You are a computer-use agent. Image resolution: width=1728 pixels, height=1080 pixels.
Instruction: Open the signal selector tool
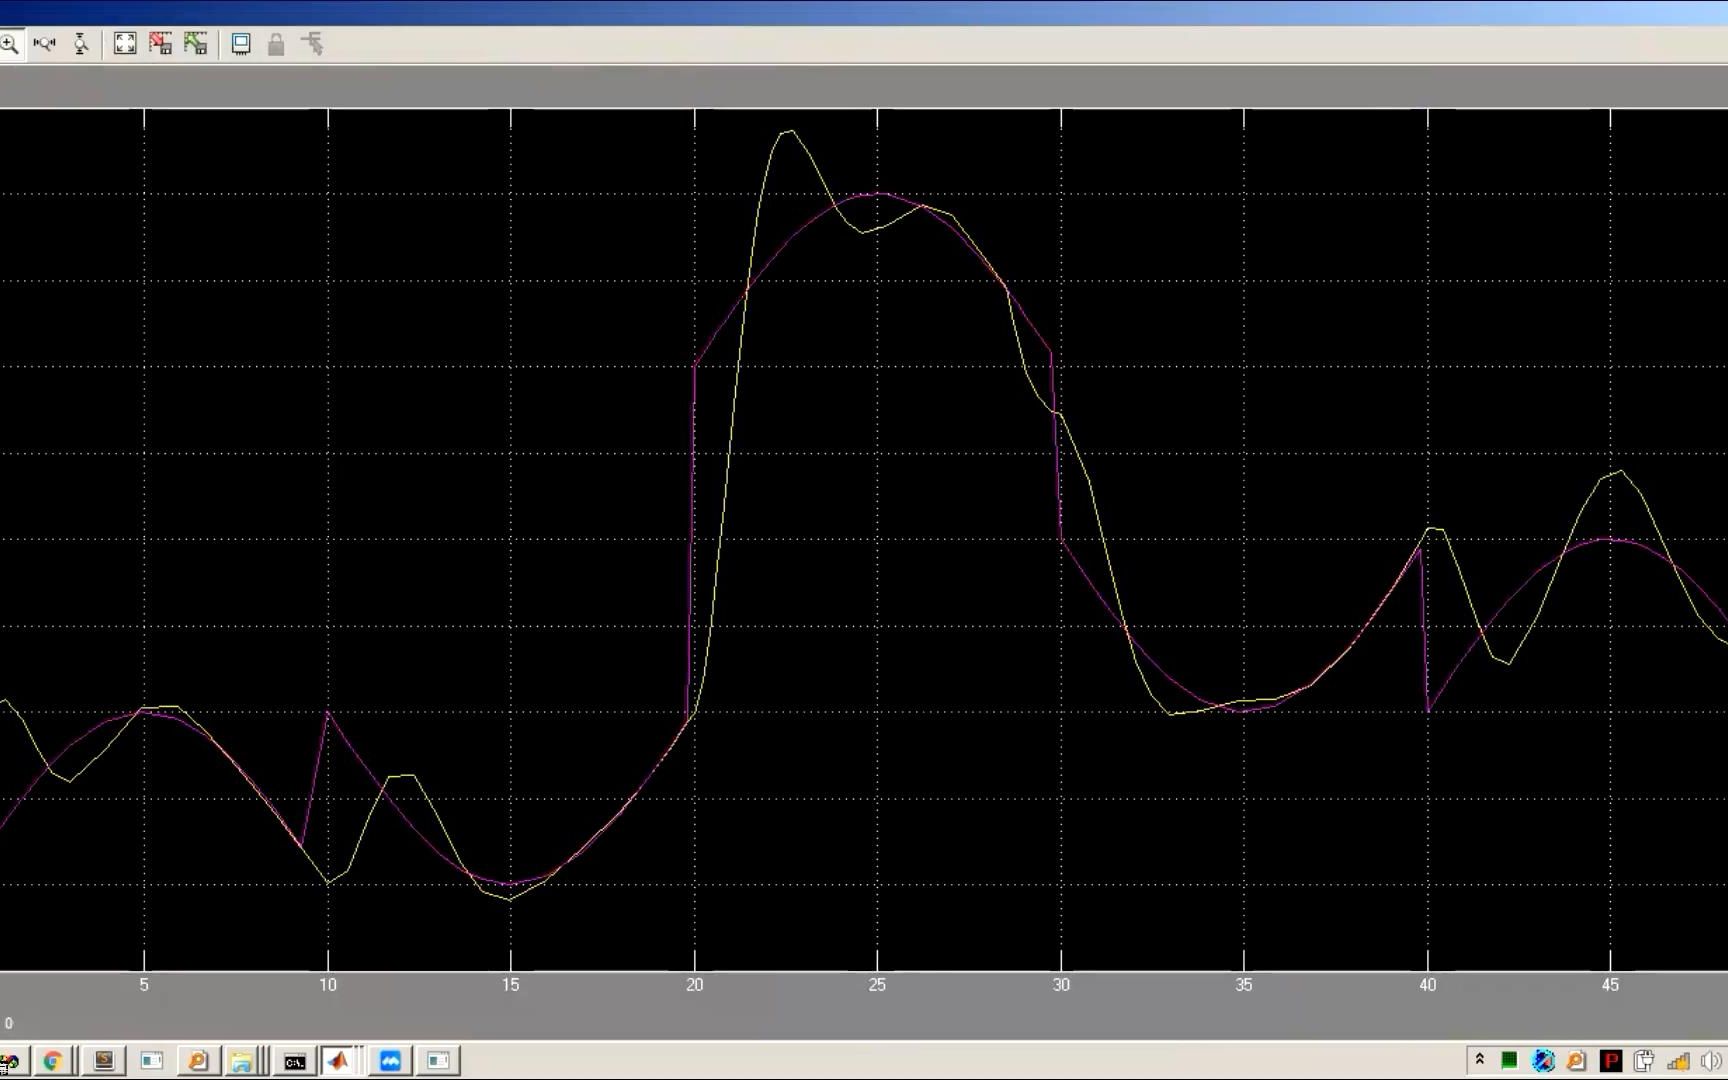(312, 44)
